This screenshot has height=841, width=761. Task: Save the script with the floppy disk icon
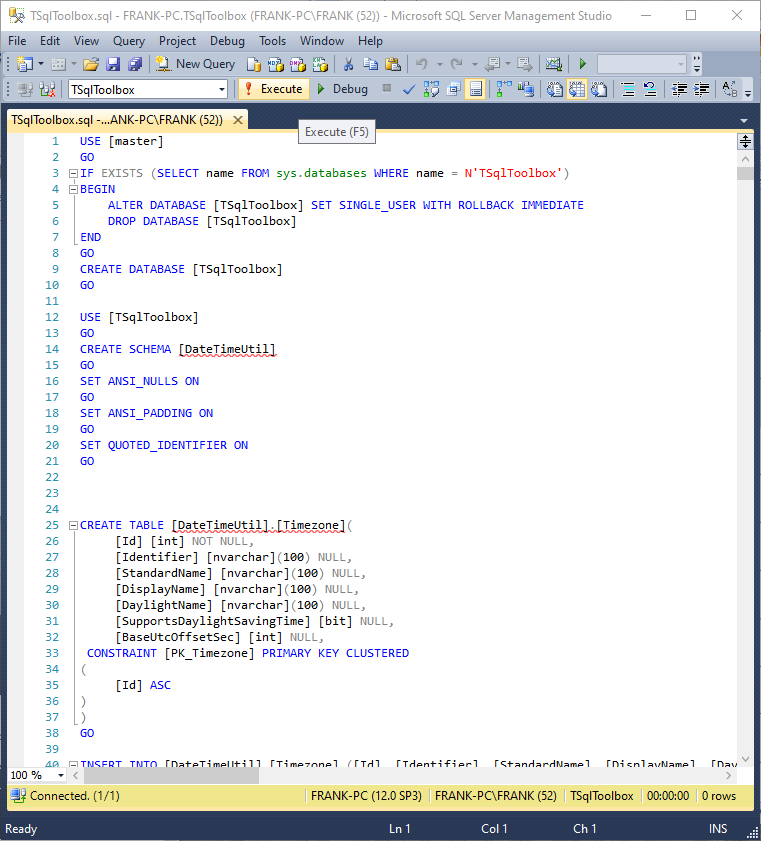click(x=113, y=64)
